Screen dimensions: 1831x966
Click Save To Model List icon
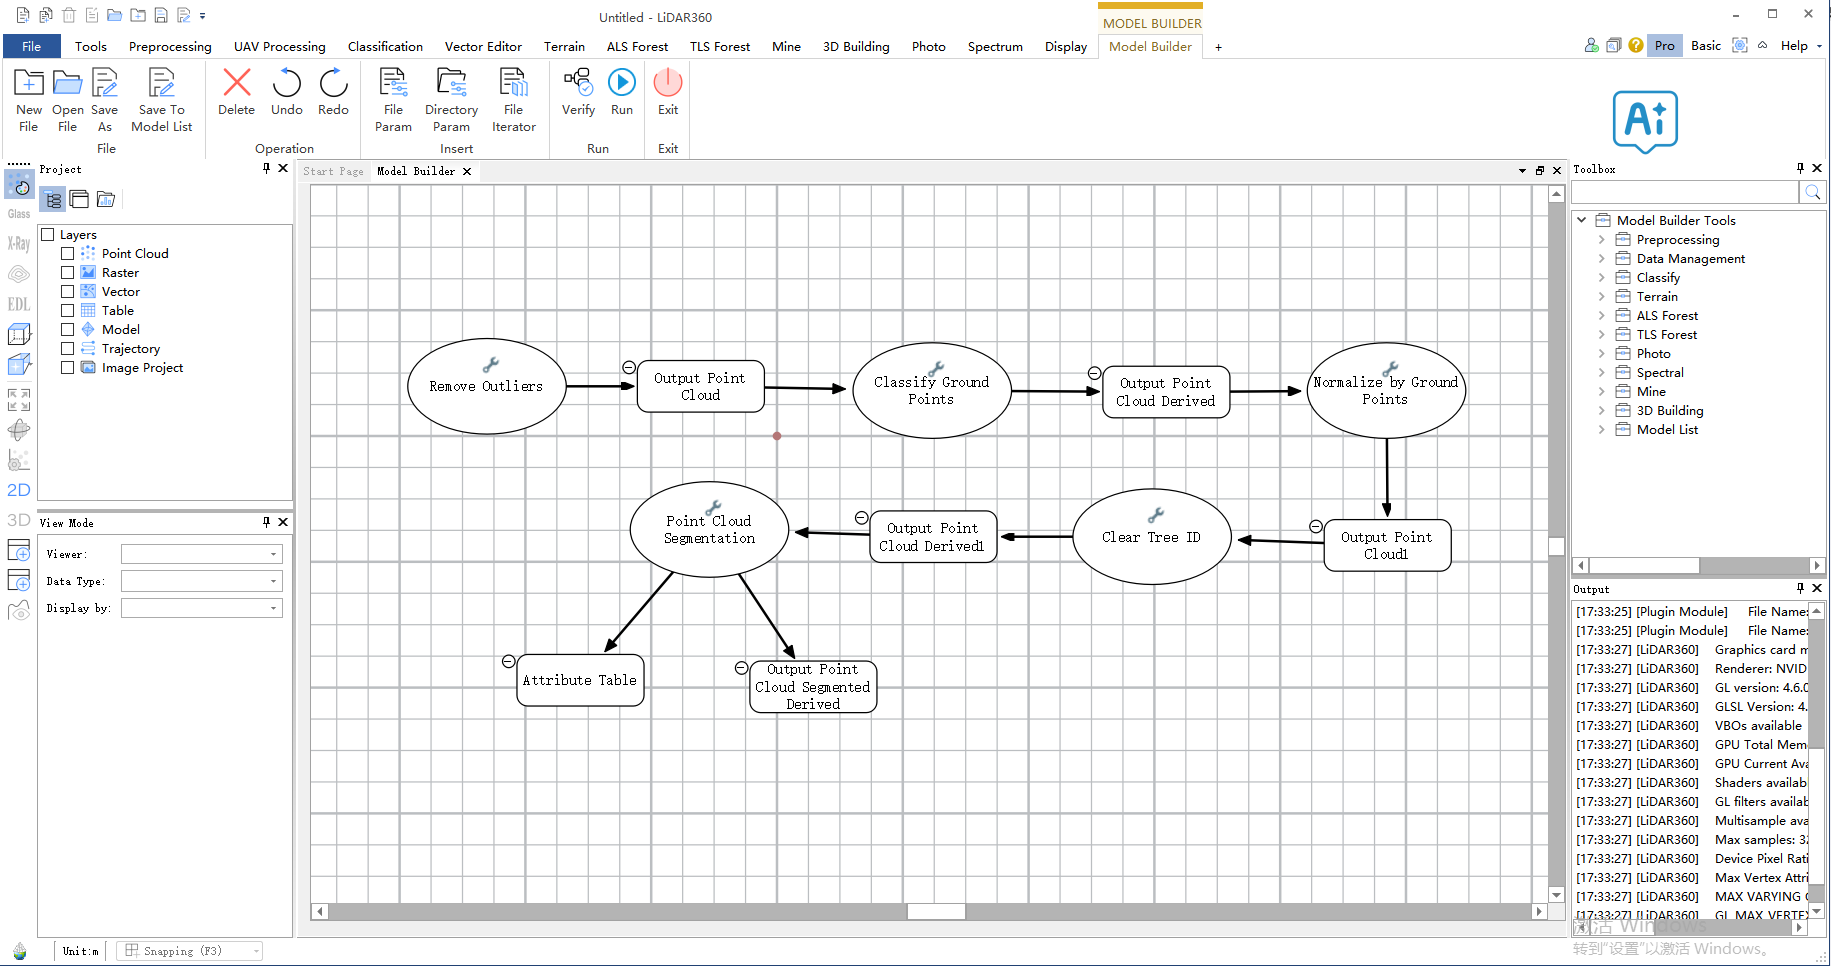161,98
